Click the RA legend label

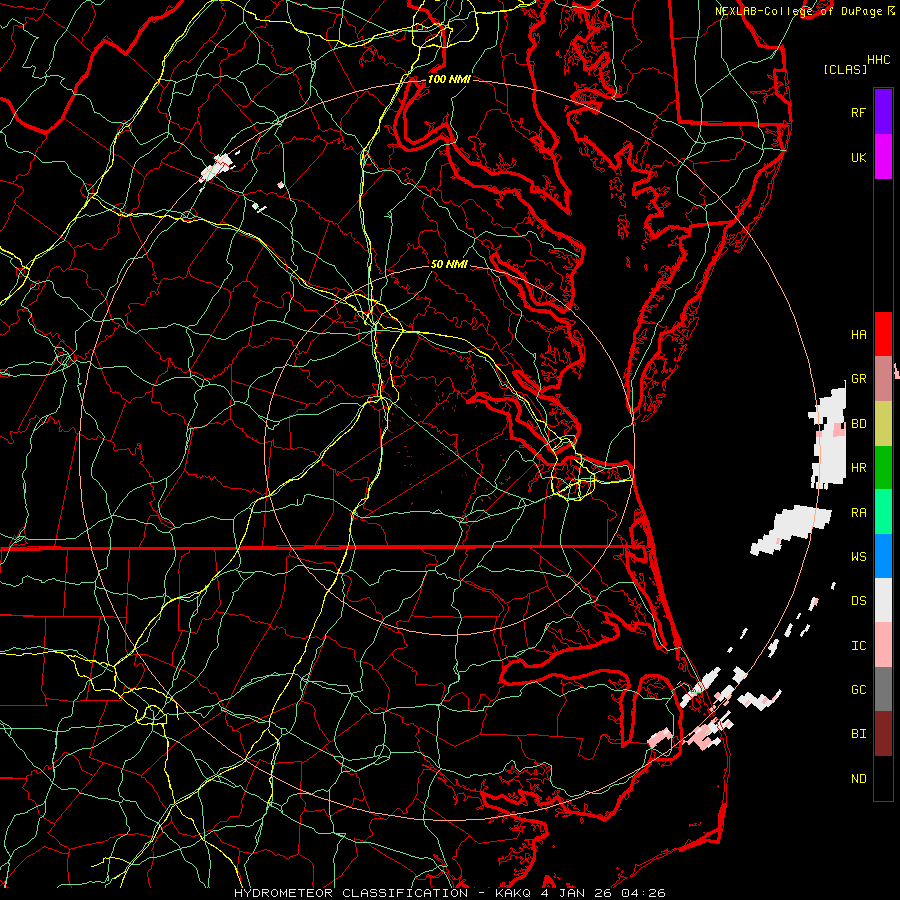858,513
